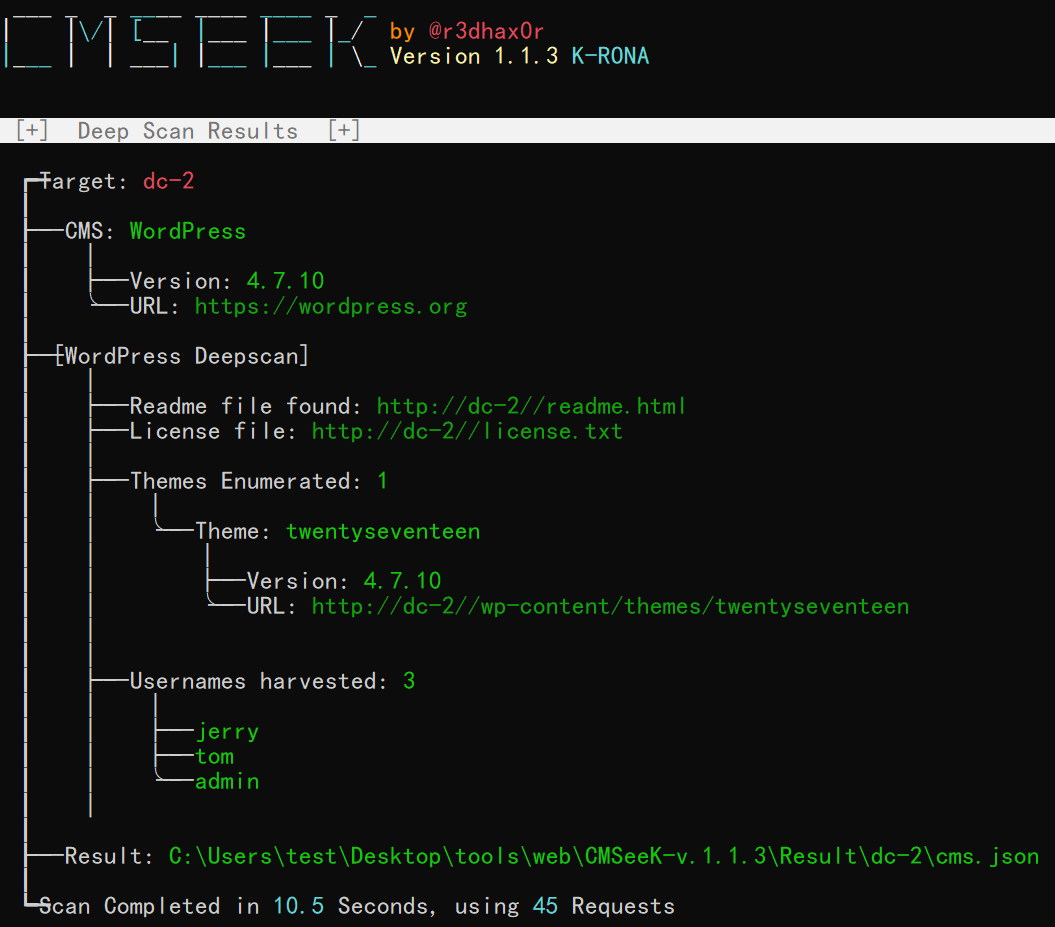The width and height of the screenshot is (1055, 927).
Task: Click the left [+] marker in header
Action: [32, 131]
